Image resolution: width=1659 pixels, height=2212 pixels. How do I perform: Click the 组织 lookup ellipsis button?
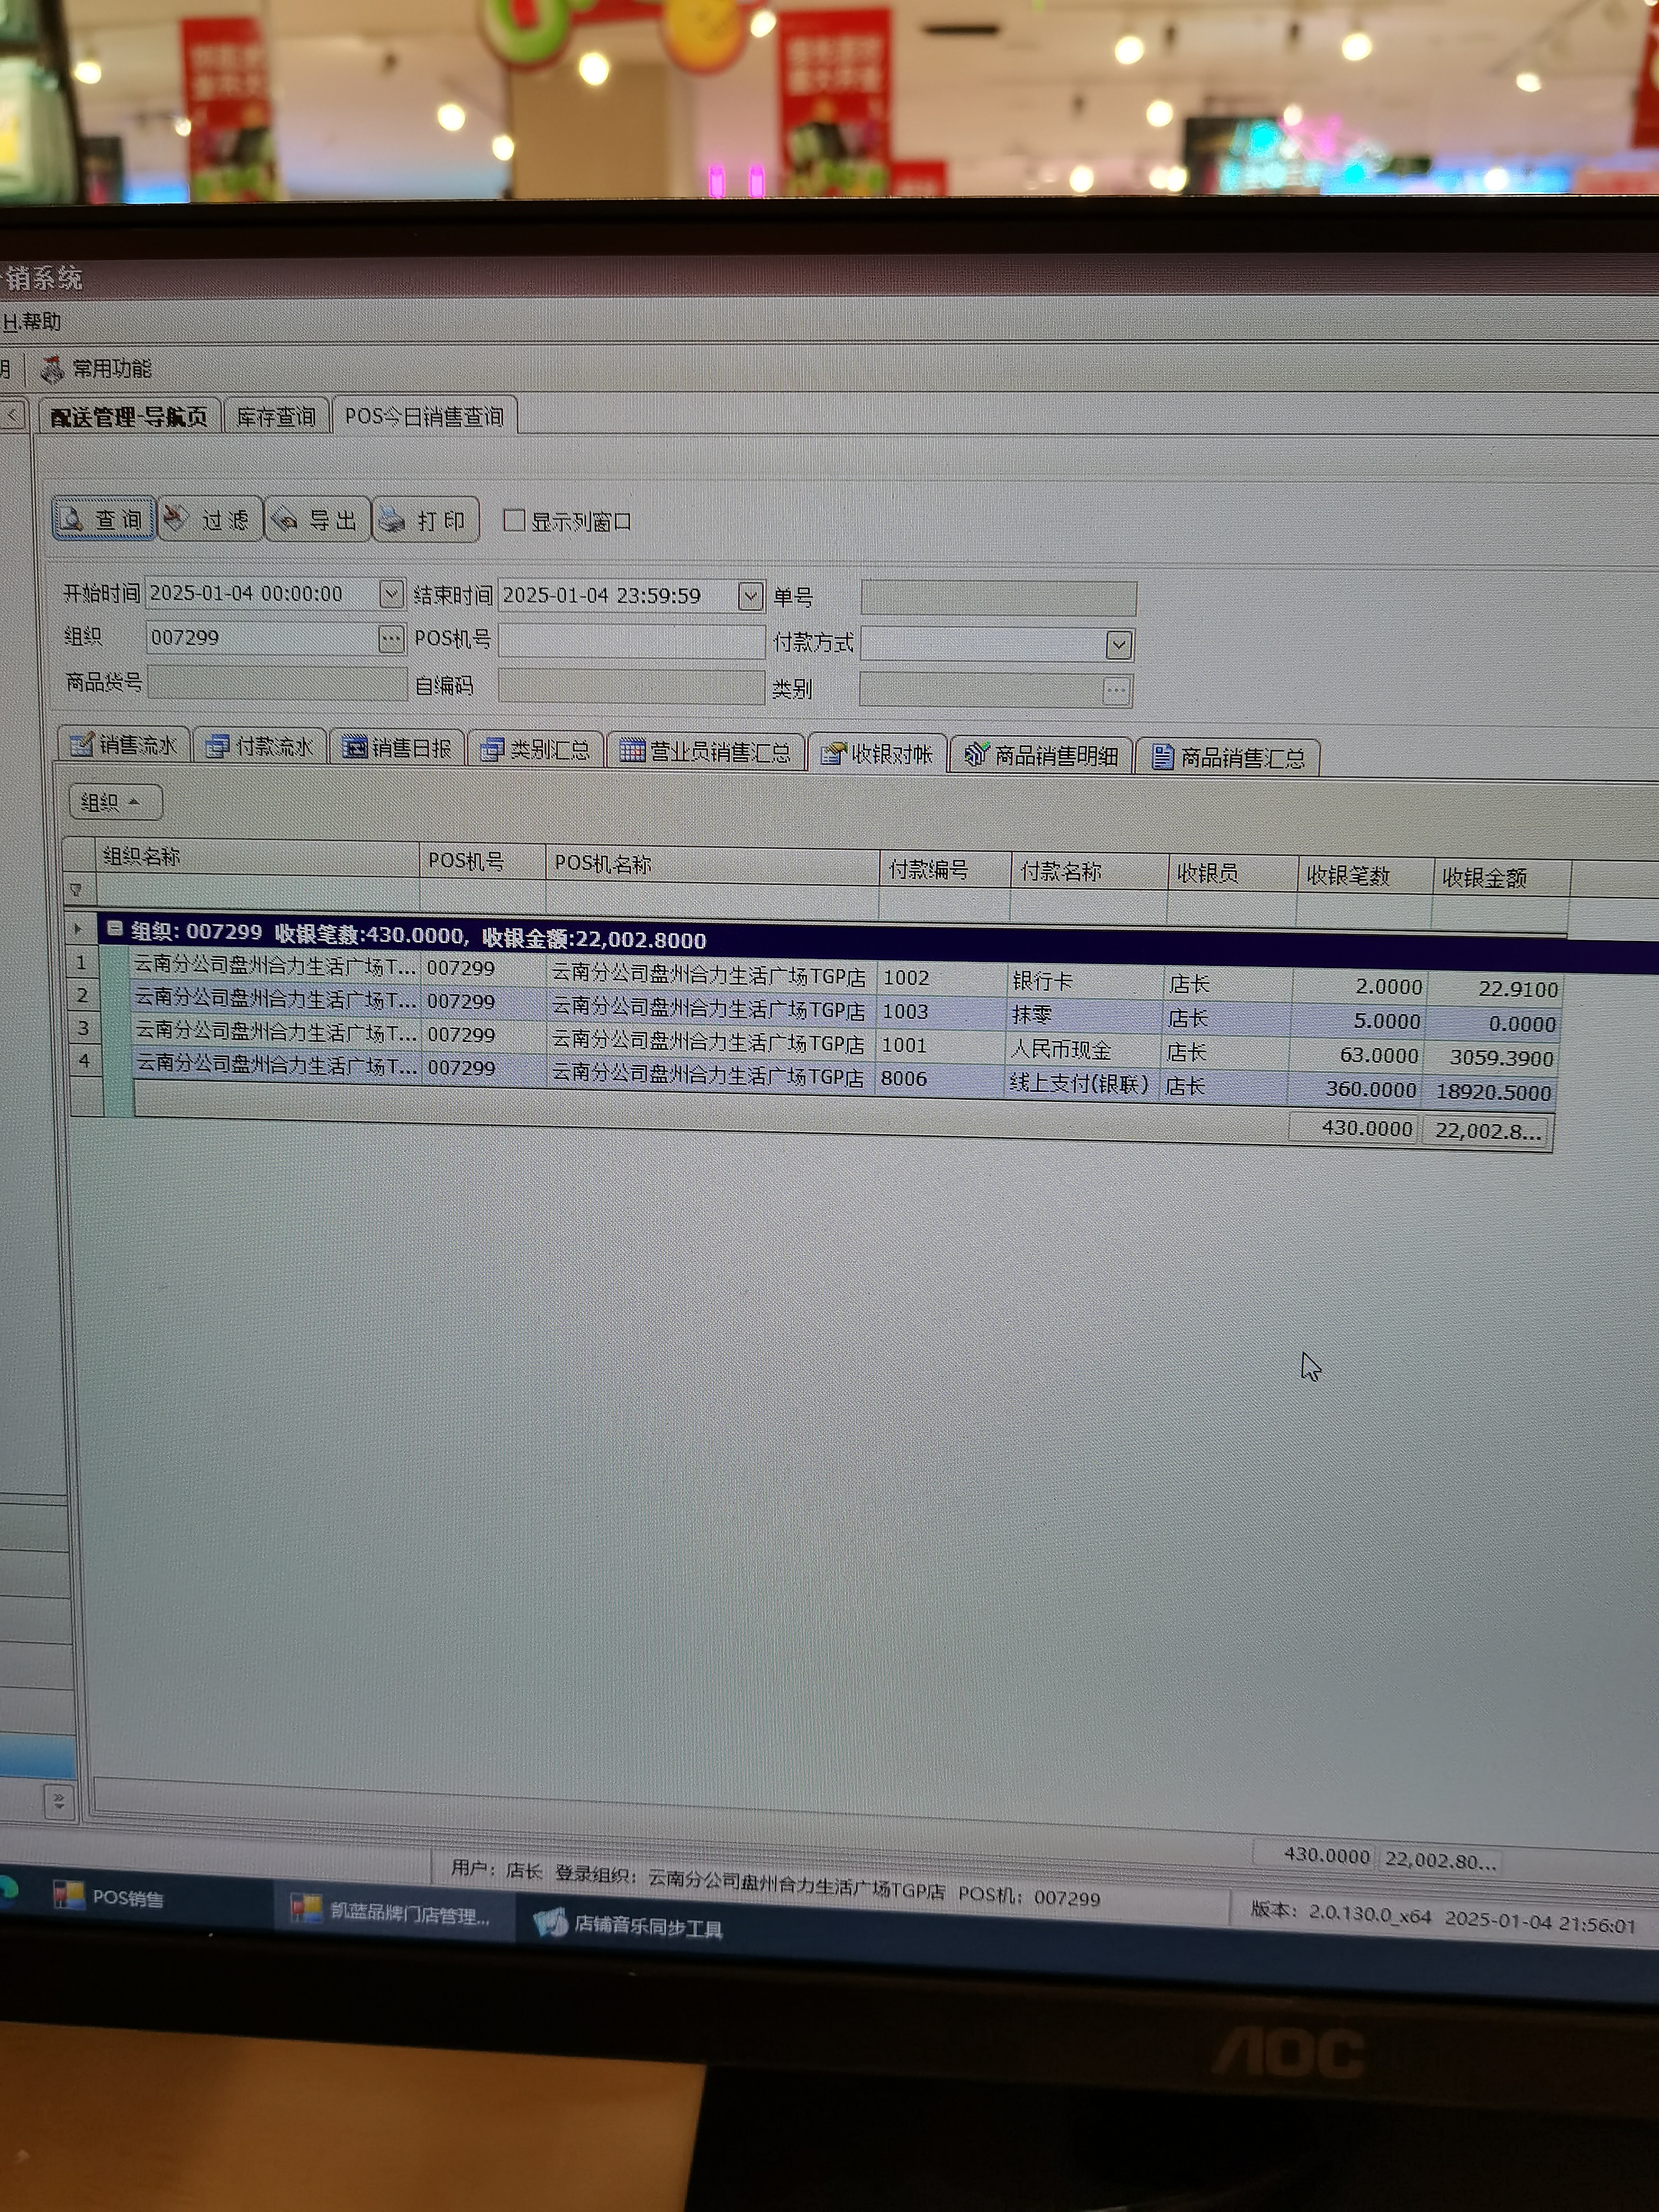coord(391,638)
